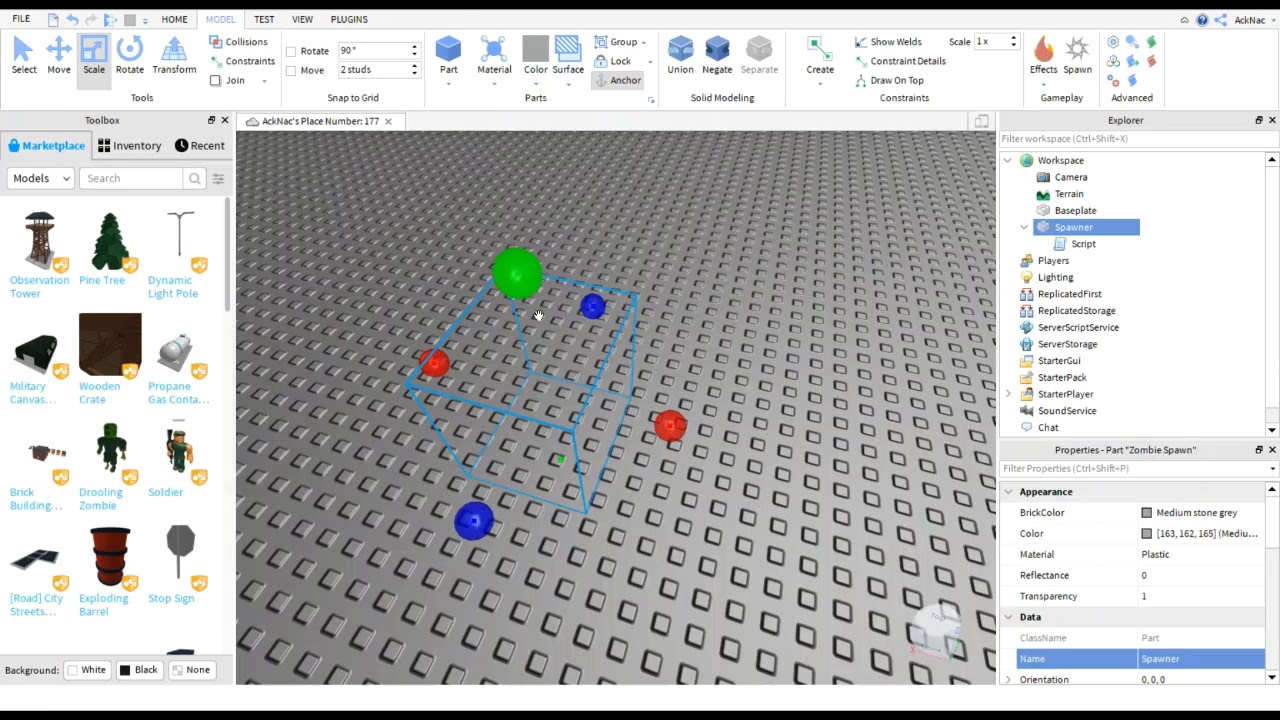The width and height of the screenshot is (1280, 720).
Task: Switch to the PLUGINS tab
Action: [x=349, y=19]
